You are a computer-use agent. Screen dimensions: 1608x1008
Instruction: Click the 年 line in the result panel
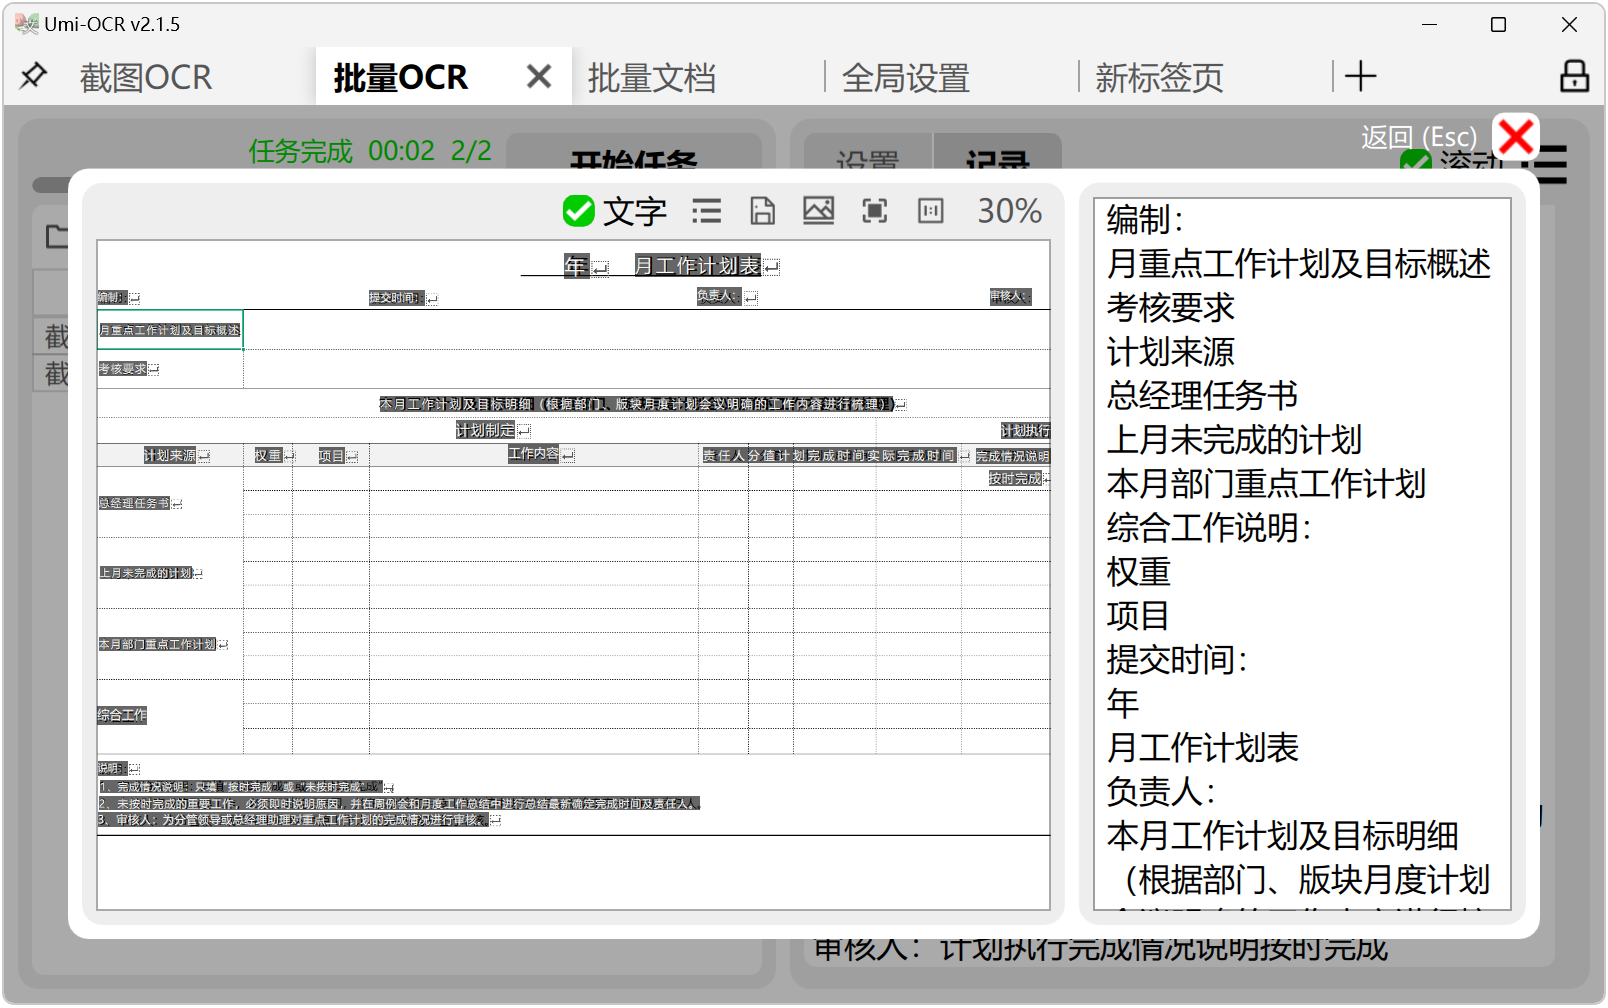[x=1122, y=703]
